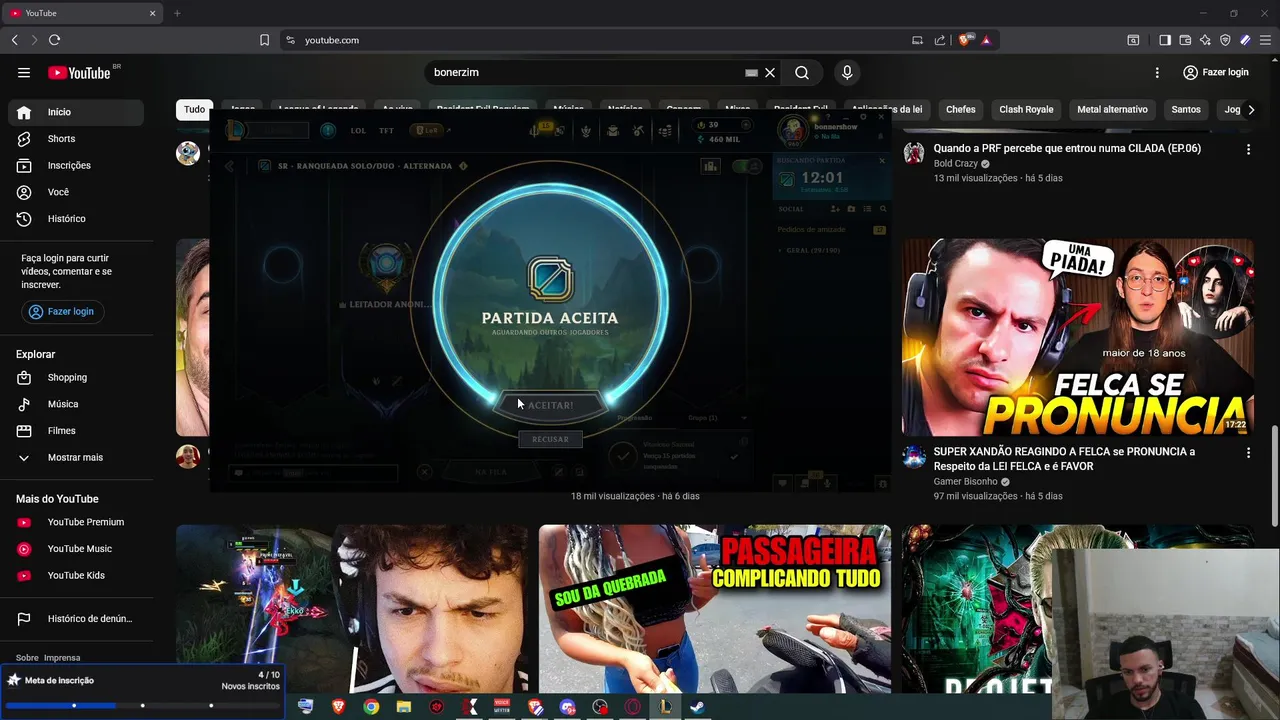1280x720 pixels.
Task: Switch to LOL tab in League client
Action: (x=358, y=131)
